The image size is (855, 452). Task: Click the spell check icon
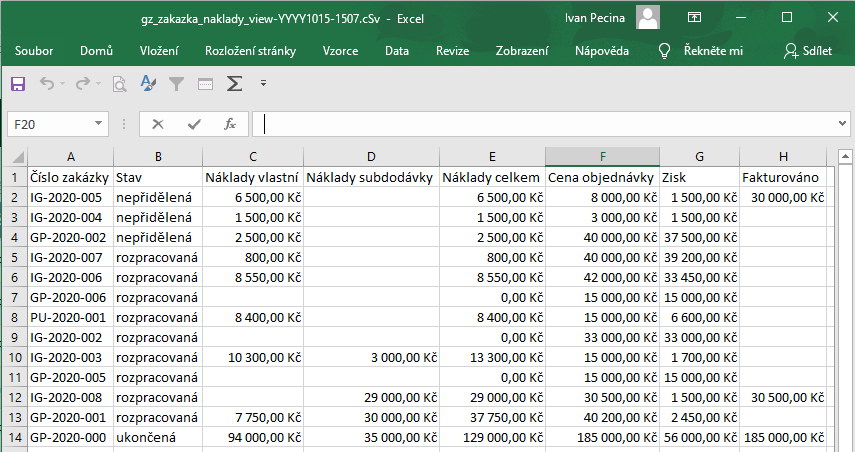tap(148, 83)
